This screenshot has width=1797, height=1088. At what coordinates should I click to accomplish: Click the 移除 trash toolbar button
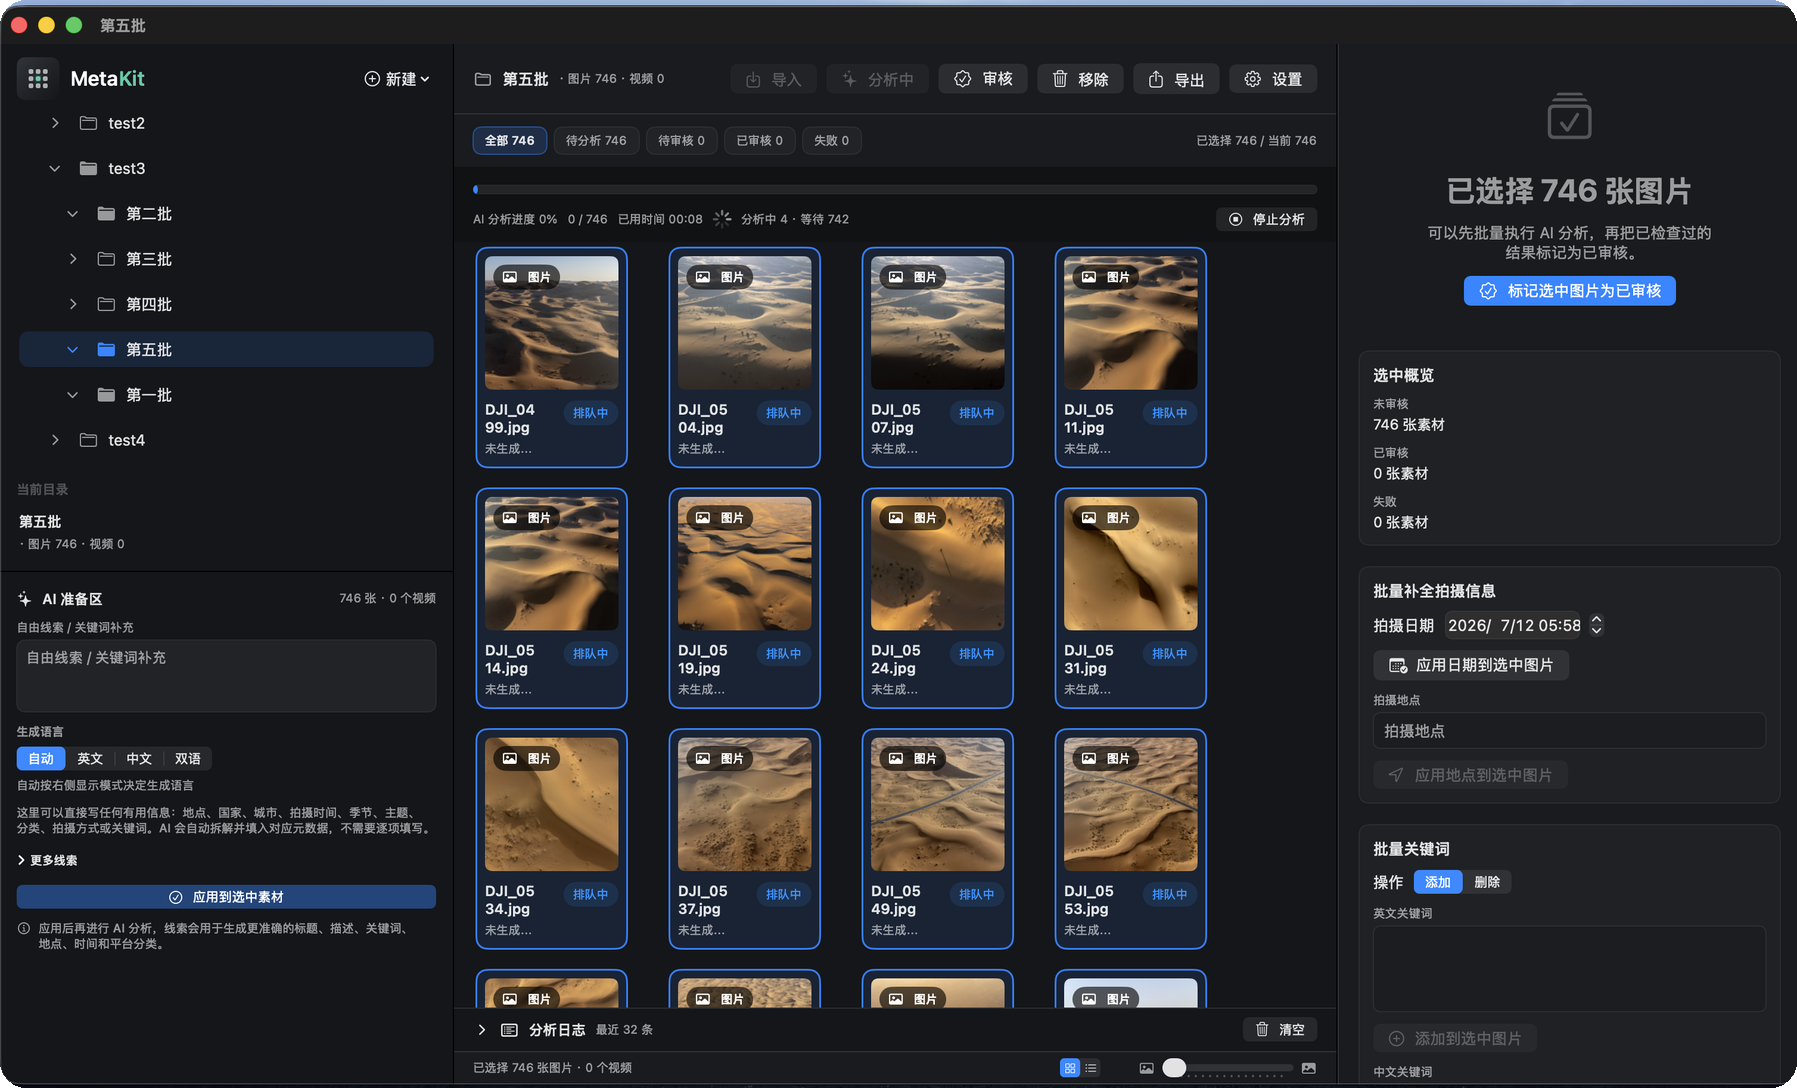coord(1080,79)
